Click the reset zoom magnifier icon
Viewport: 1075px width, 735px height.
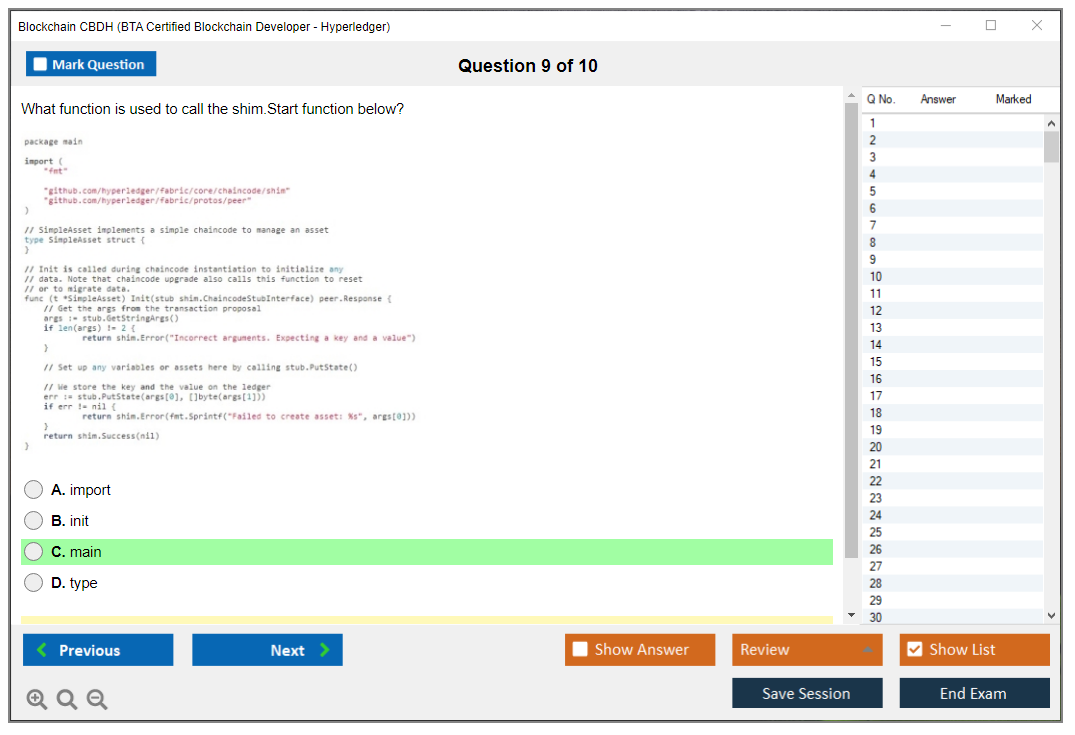[x=67, y=700]
